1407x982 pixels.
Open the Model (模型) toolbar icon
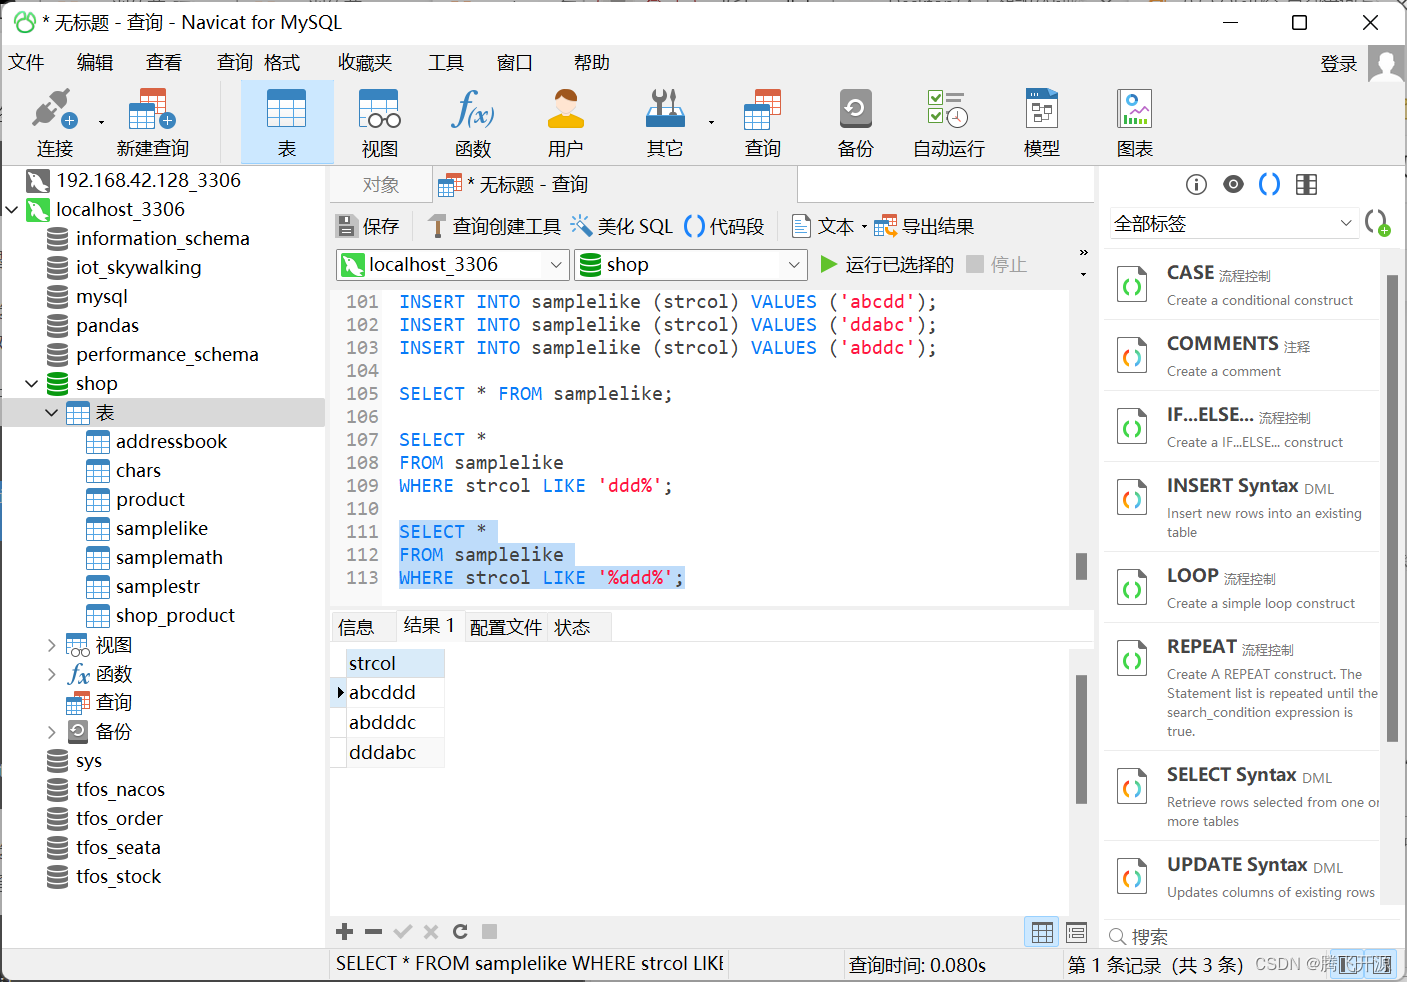tap(1042, 122)
